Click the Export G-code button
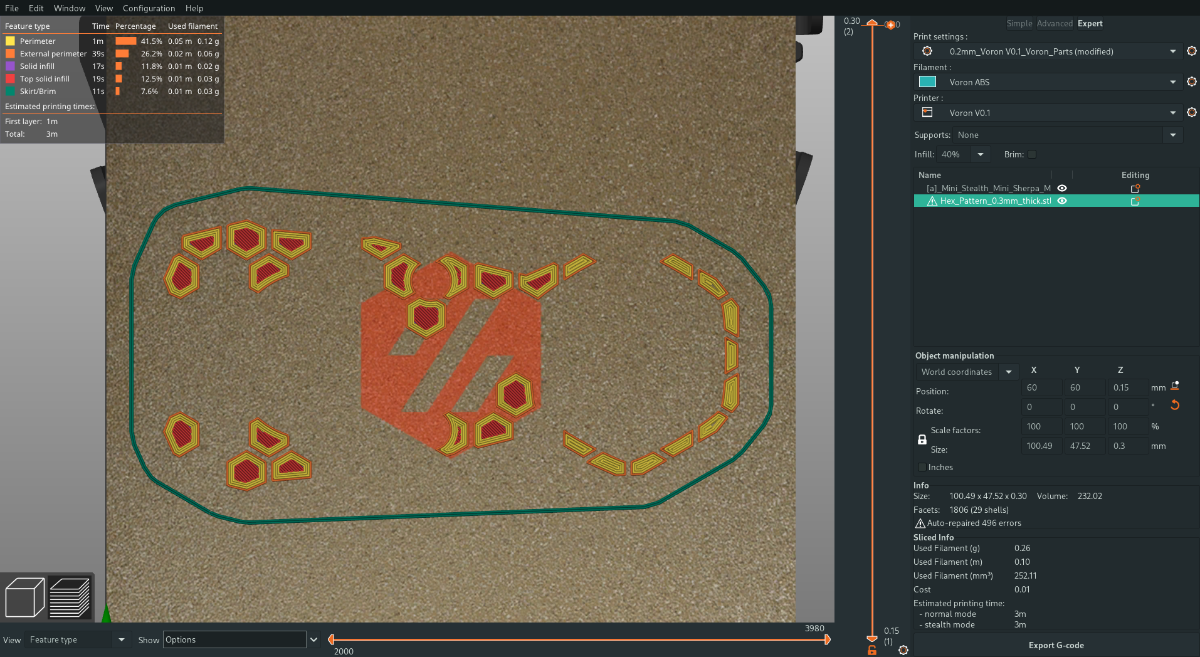The width and height of the screenshot is (1200, 657). pyautogui.click(x=1056, y=645)
